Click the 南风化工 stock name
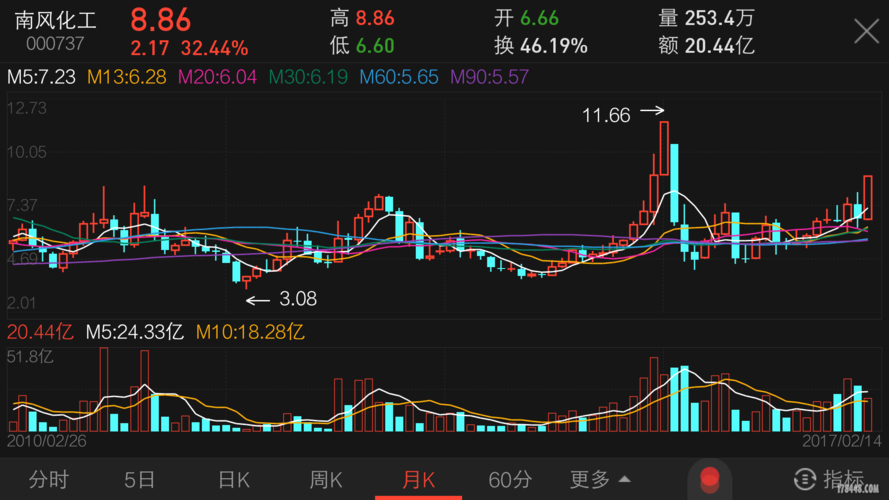 coord(56,20)
